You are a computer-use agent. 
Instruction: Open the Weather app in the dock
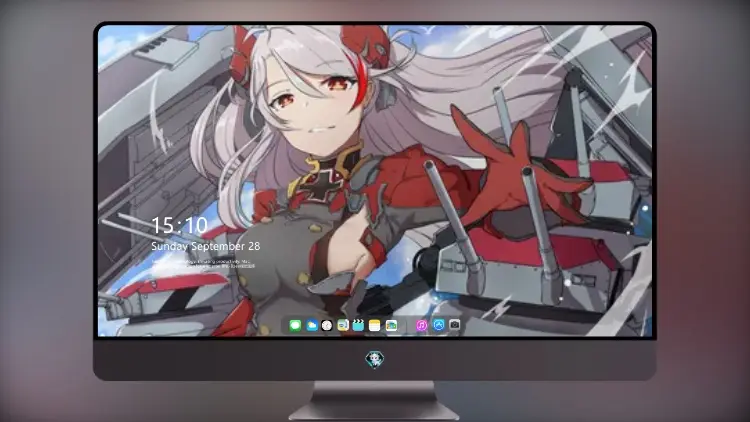(x=311, y=326)
